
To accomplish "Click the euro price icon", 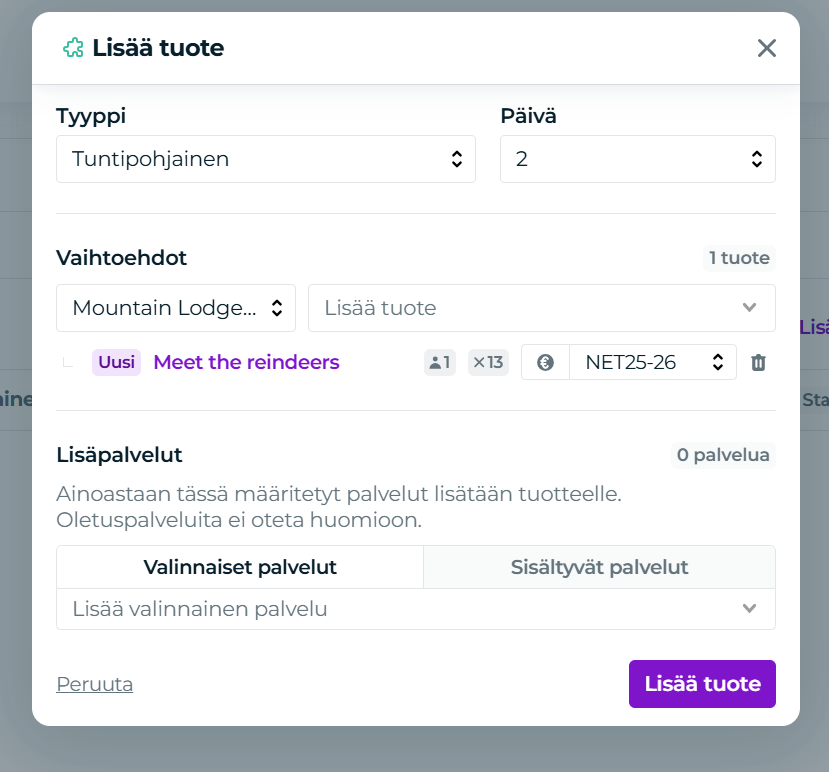I will pos(545,362).
